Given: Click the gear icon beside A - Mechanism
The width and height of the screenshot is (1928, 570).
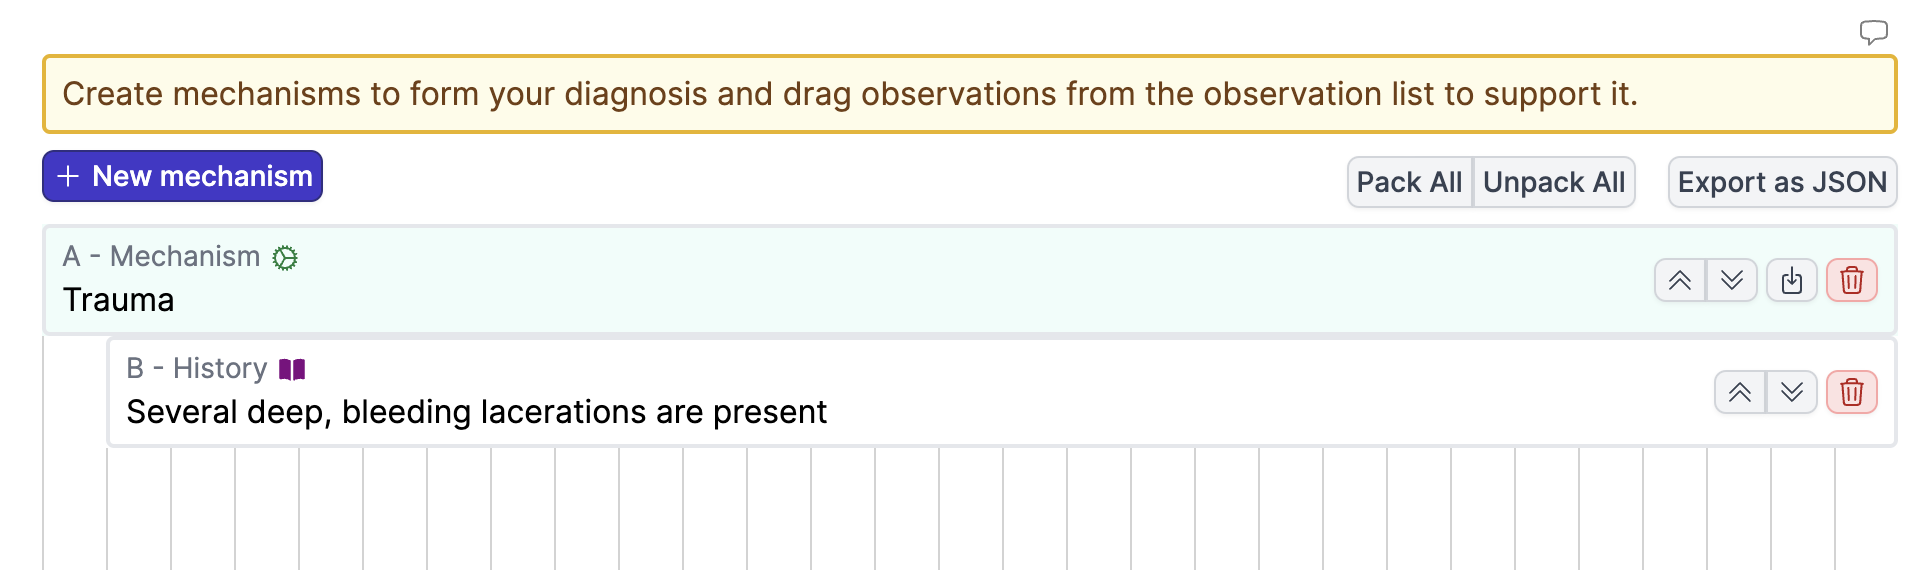Looking at the screenshot, I should (x=285, y=258).
